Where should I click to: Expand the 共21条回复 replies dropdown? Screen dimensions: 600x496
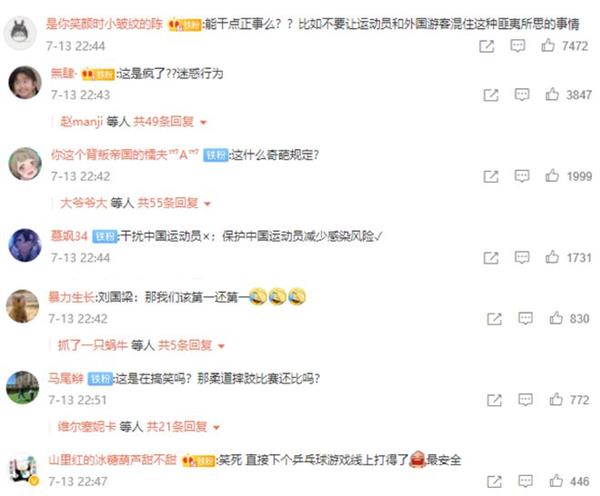(183, 426)
